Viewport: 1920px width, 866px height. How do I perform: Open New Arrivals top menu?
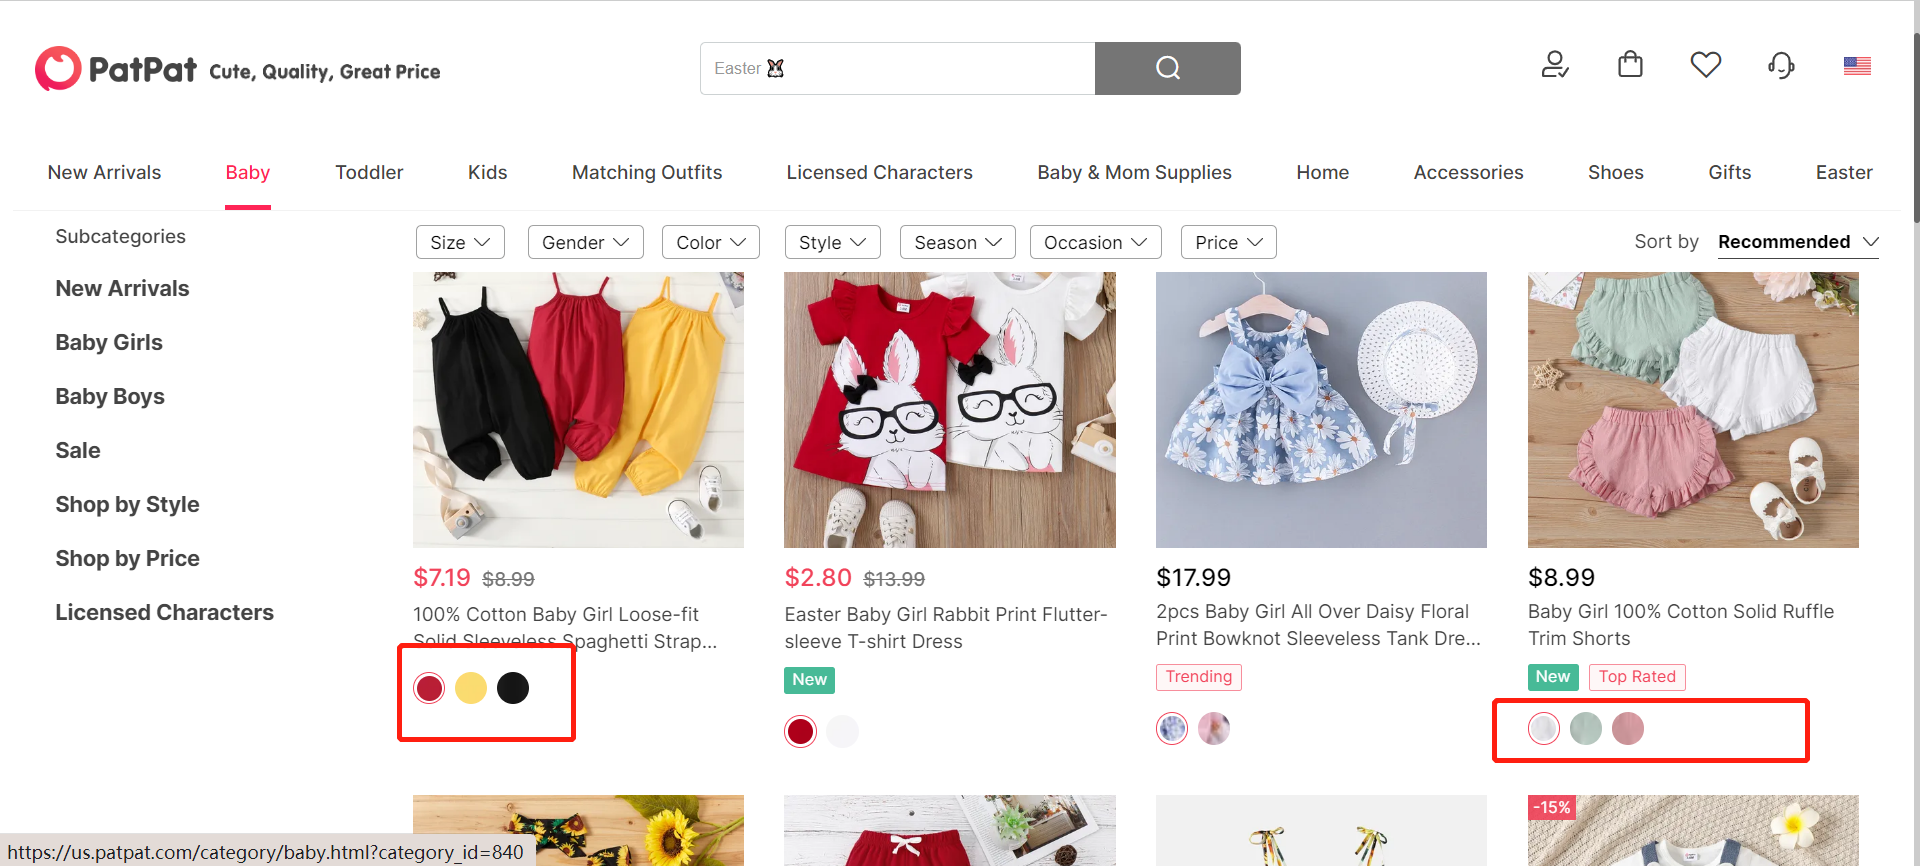tap(104, 172)
